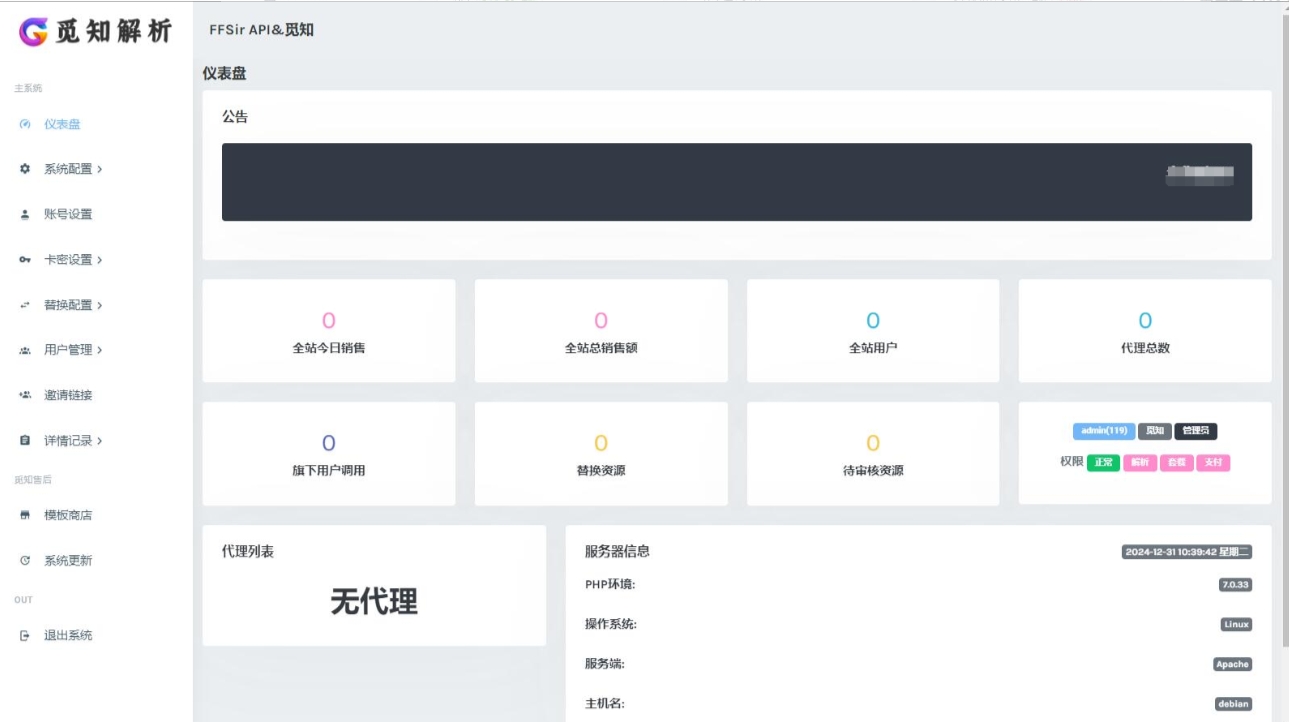1289x722 pixels.
Task: Click the store icon beside 模板商店
Action: 25,516
